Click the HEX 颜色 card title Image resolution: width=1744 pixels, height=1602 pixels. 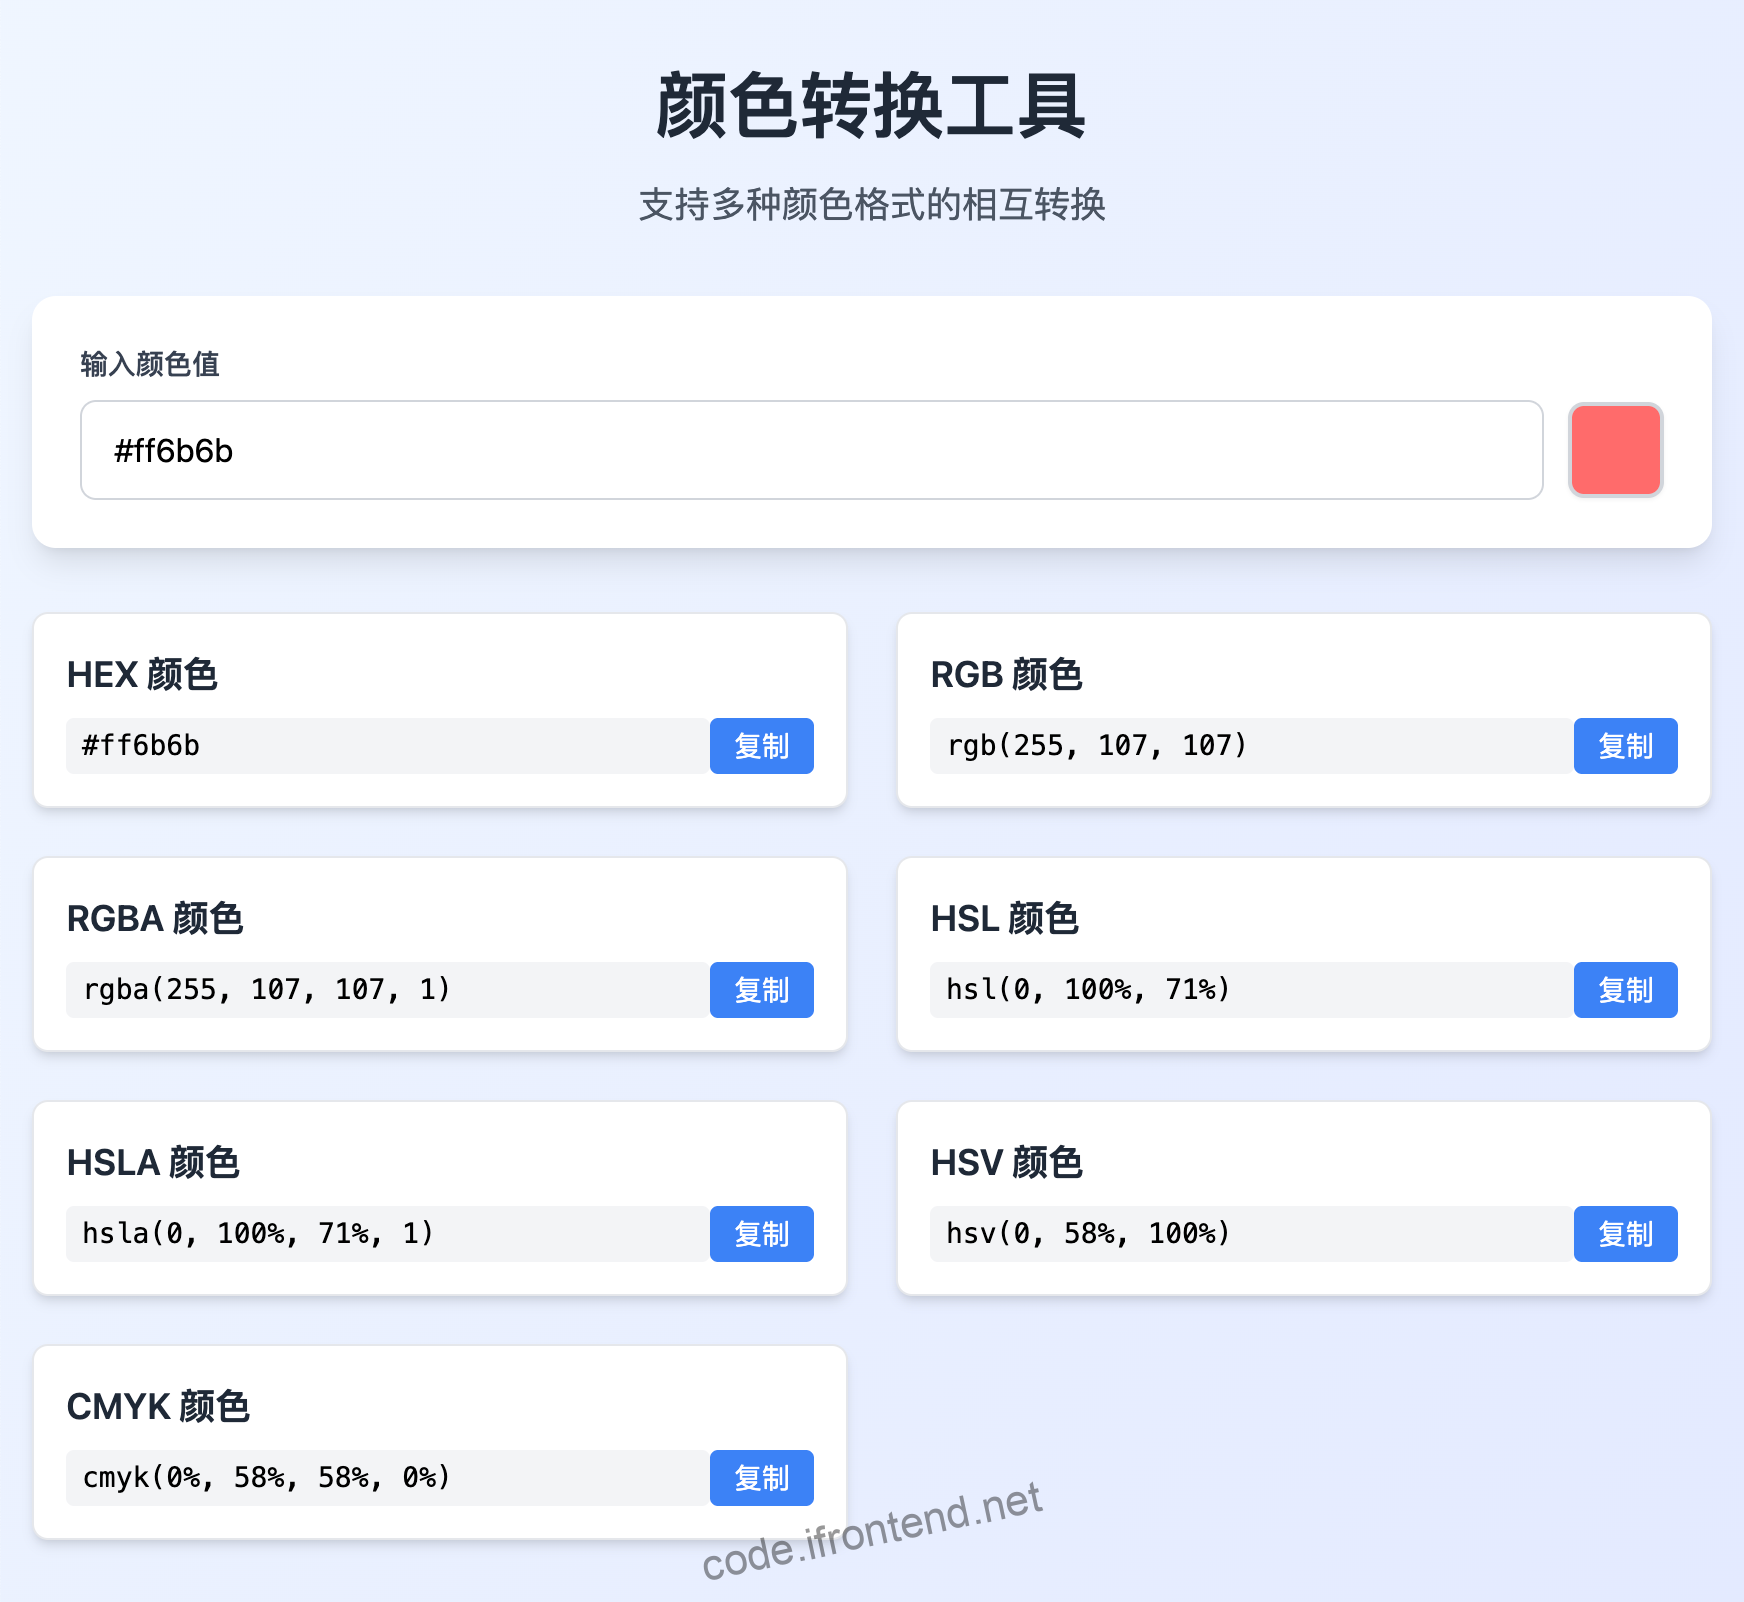click(x=143, y=675)
